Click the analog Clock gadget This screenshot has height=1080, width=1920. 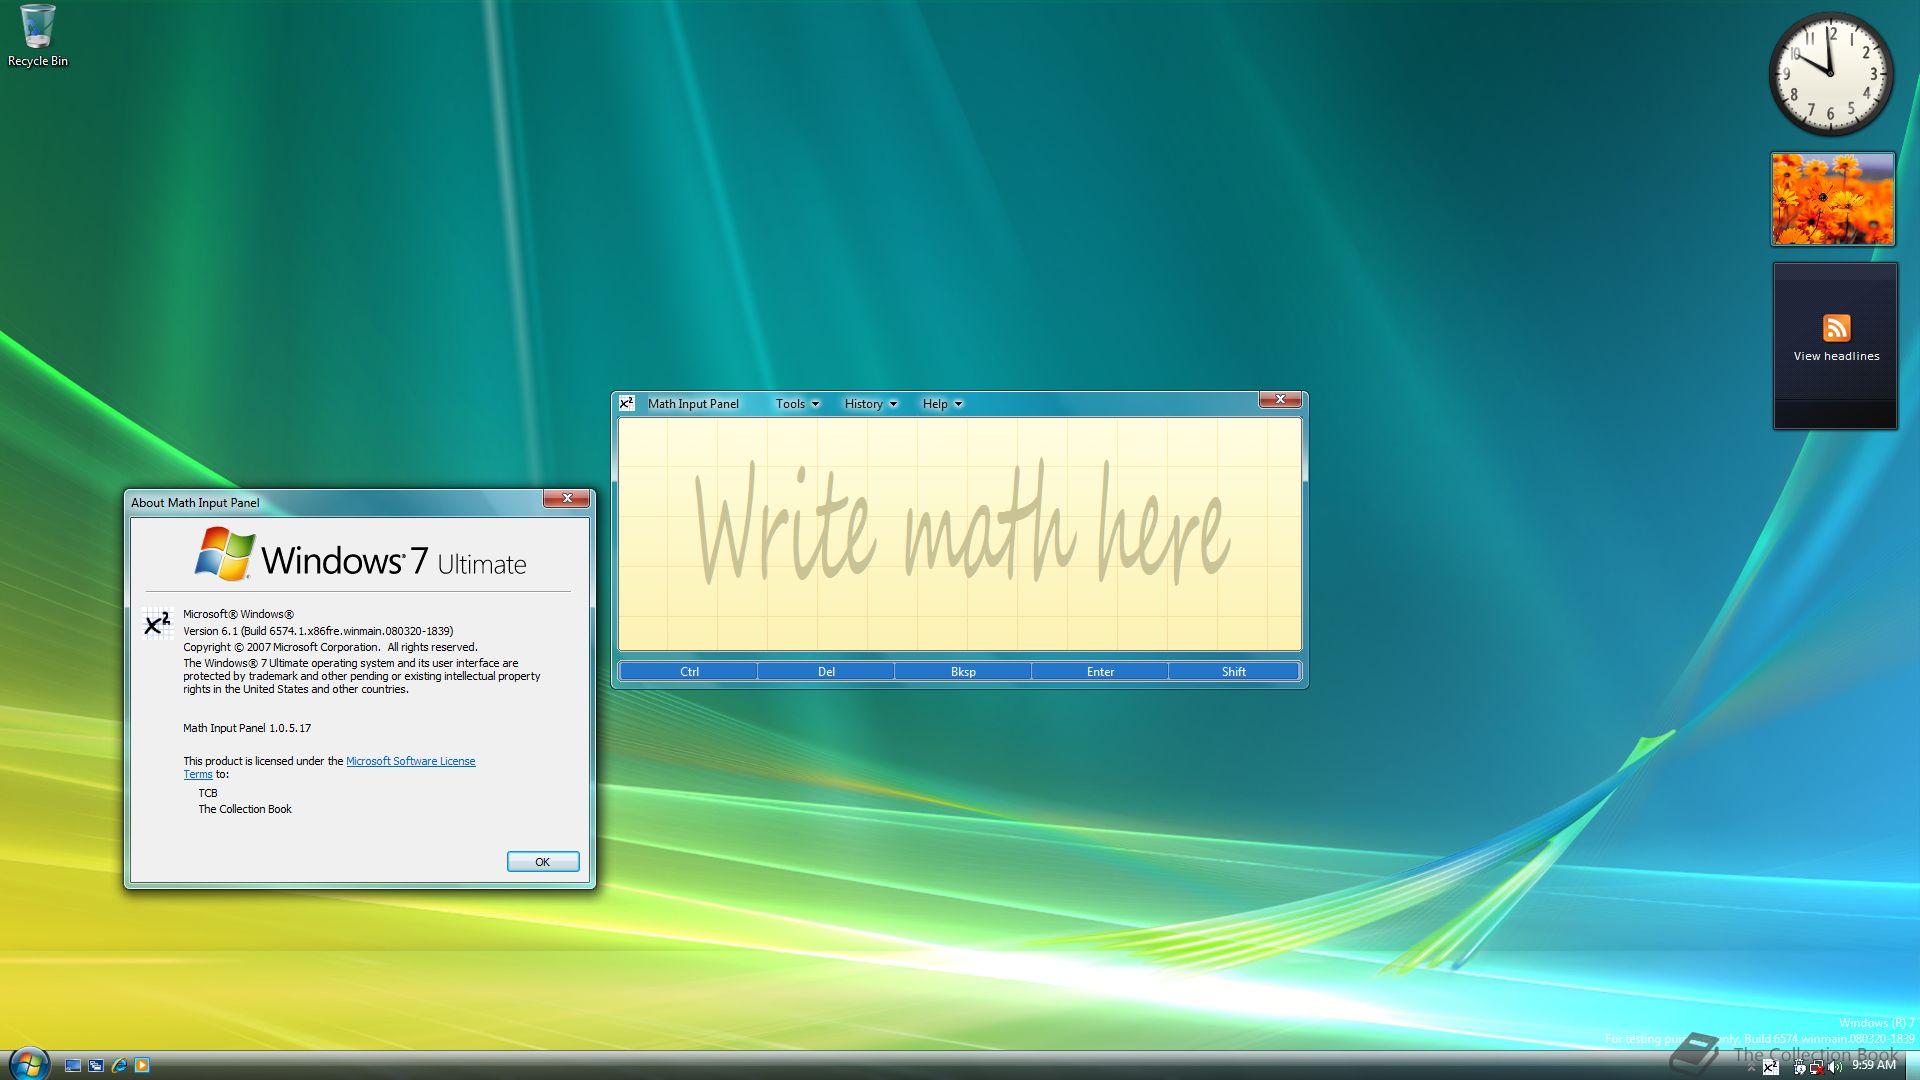click(1831, 74)
